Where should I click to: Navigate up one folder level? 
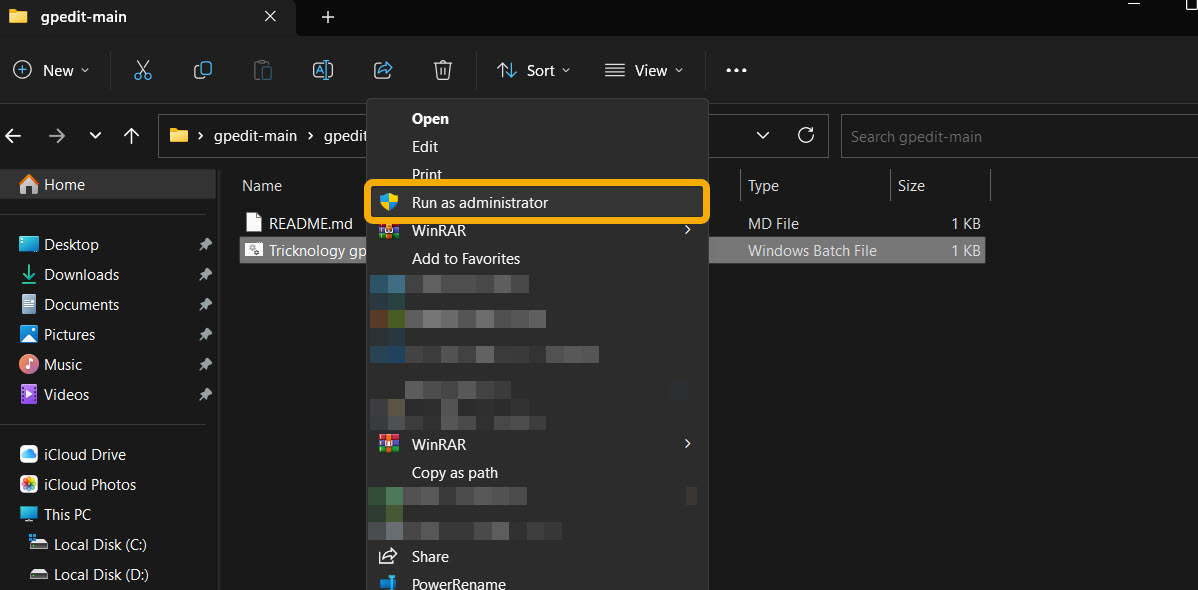(x=131, y=135)
